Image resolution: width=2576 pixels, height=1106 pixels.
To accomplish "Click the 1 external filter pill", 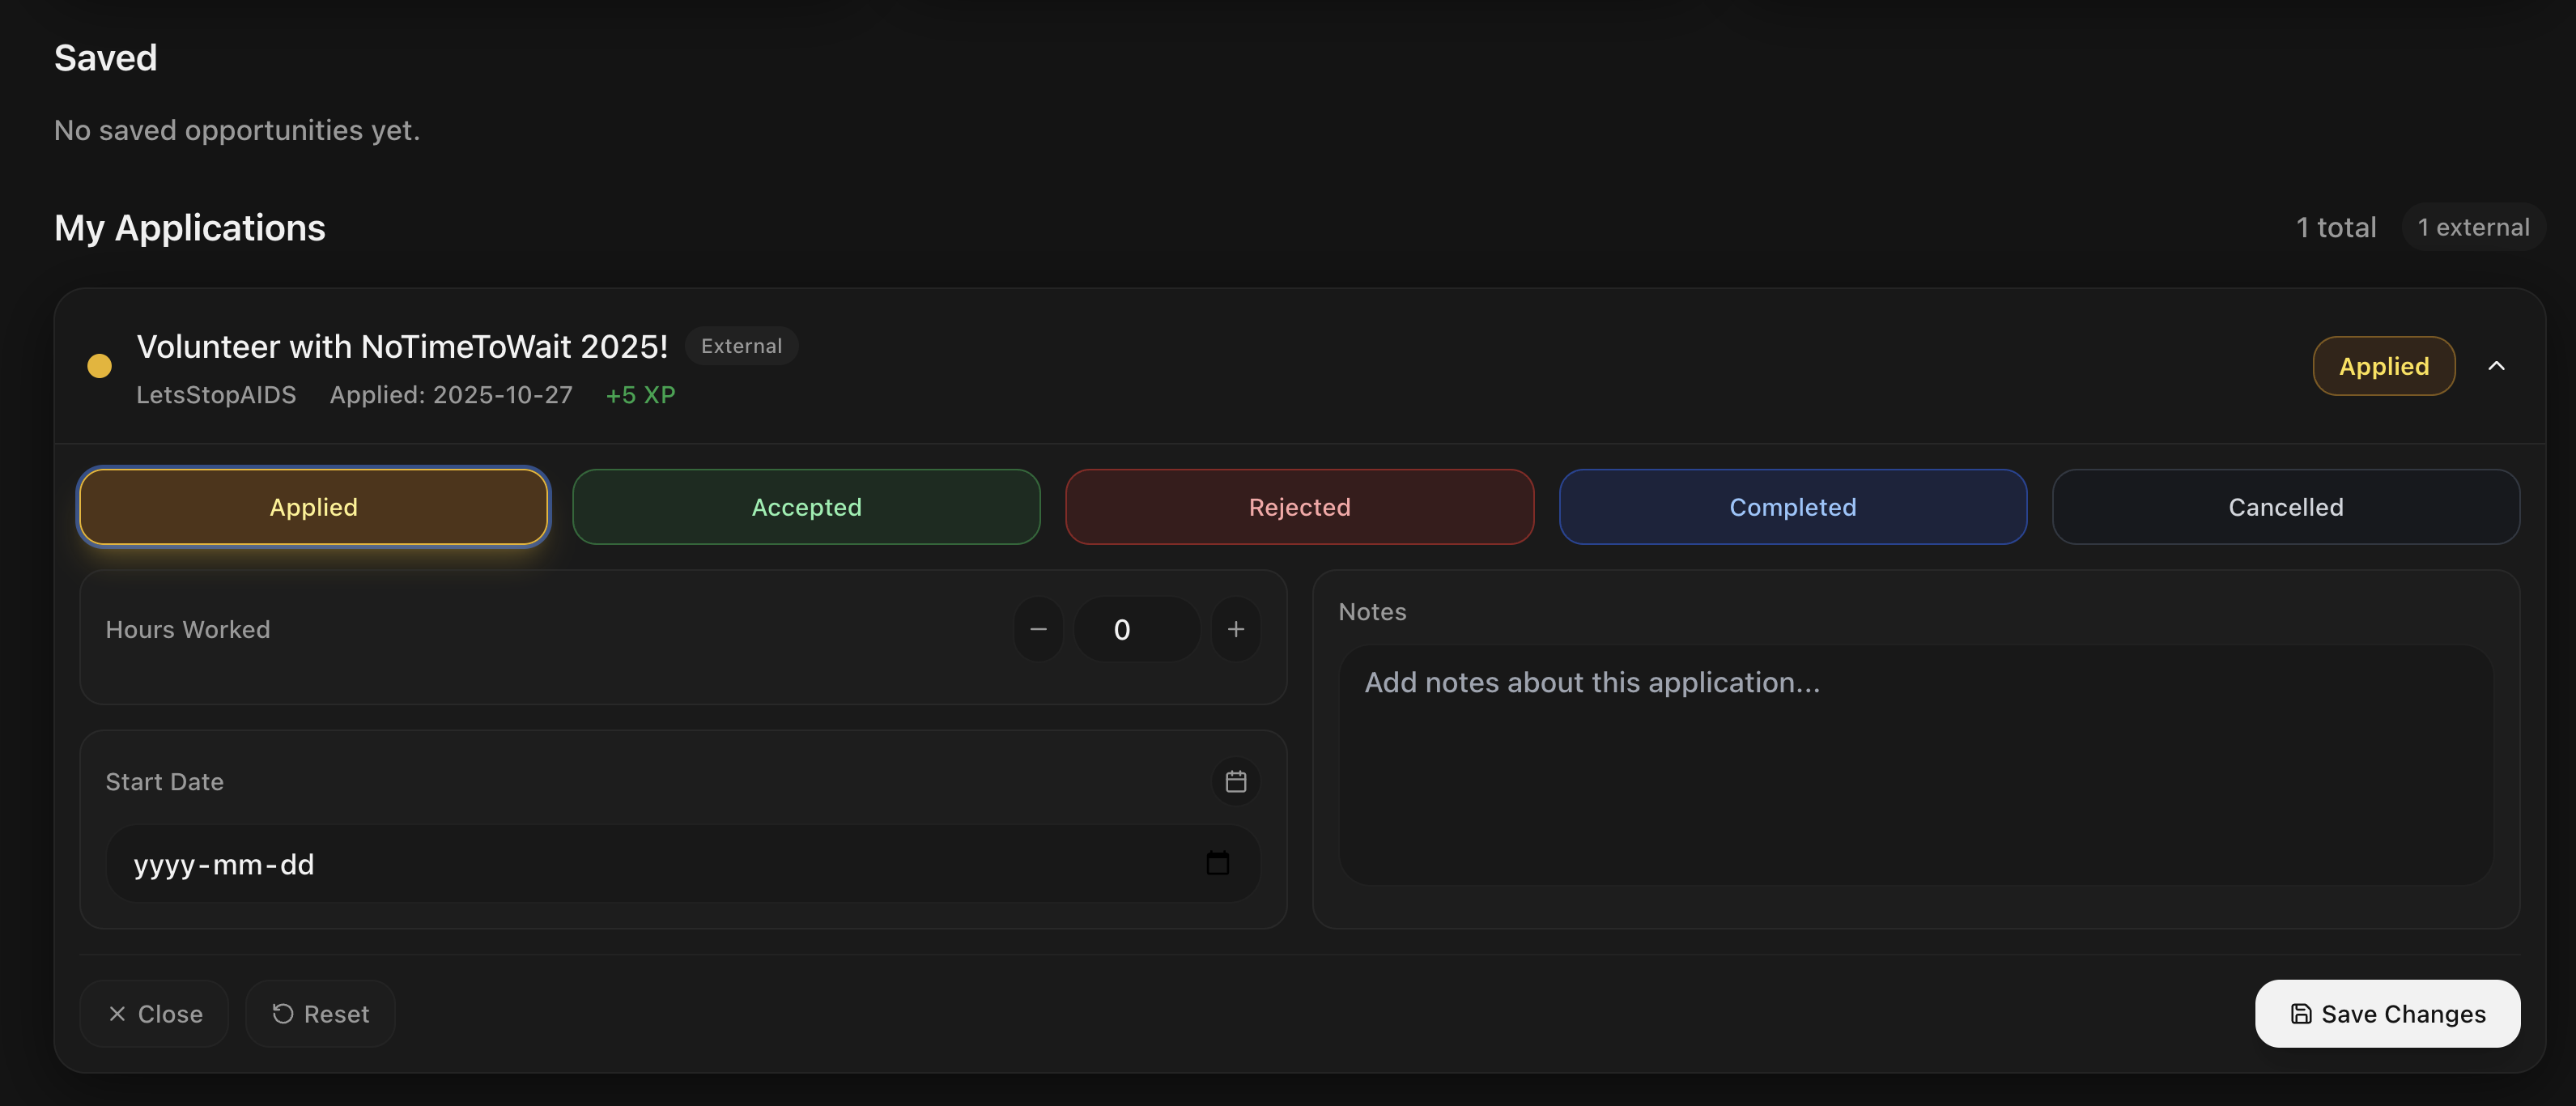I will 2472,227.
